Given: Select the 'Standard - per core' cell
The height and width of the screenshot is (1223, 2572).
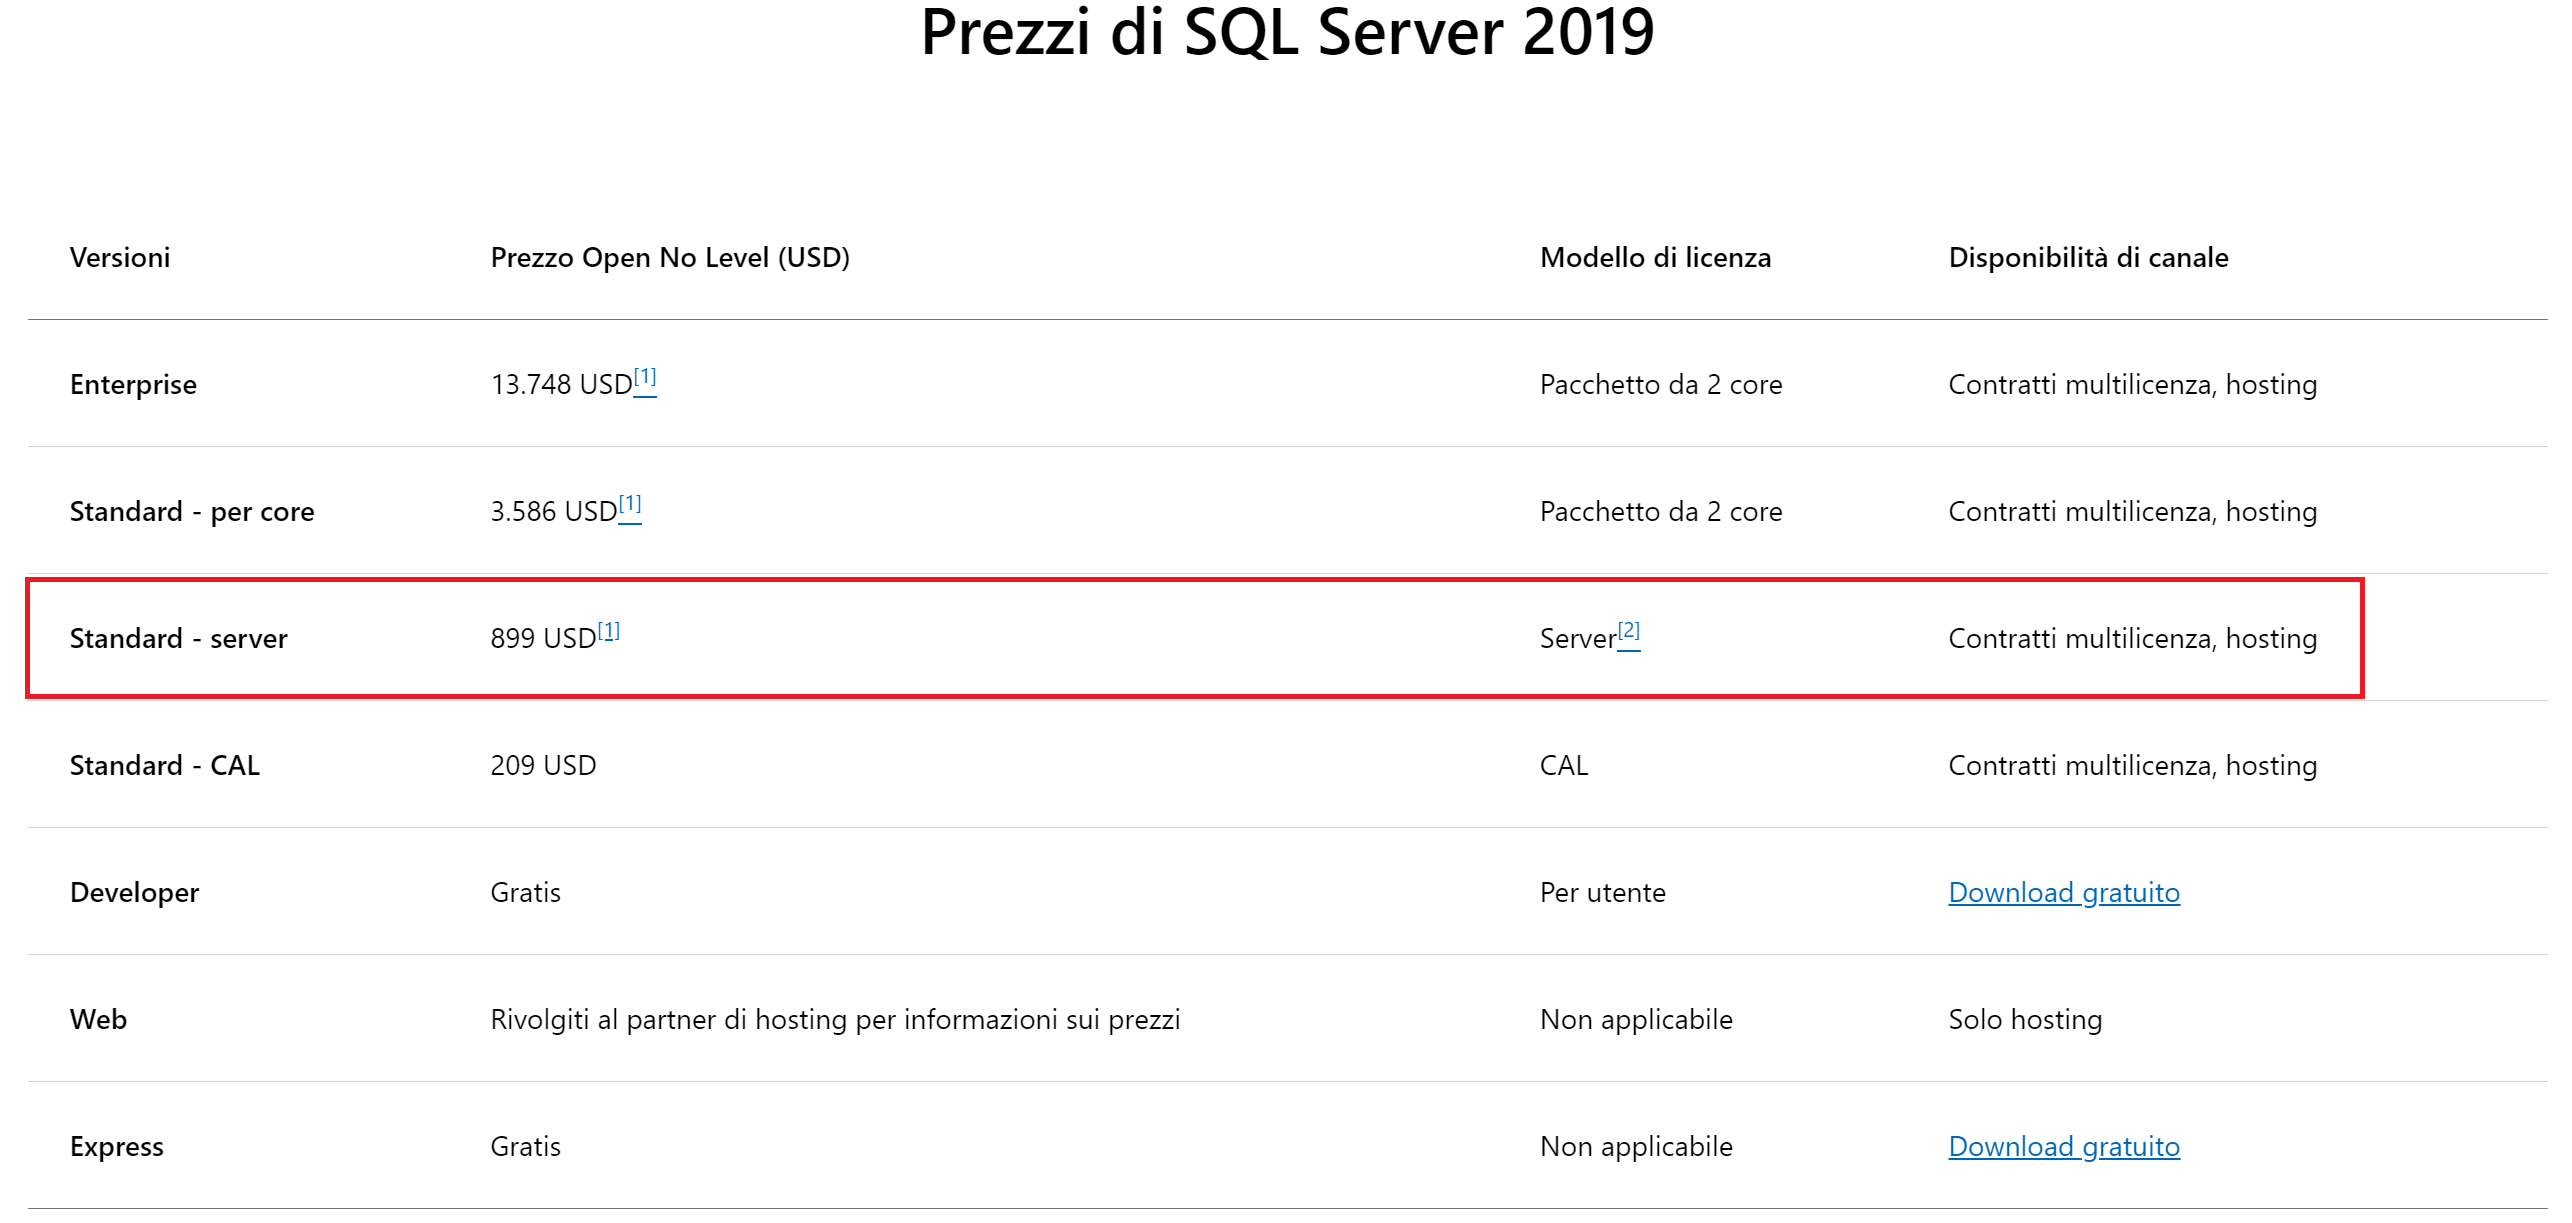Looking at the screenshot, I should (x=192, y=512).
